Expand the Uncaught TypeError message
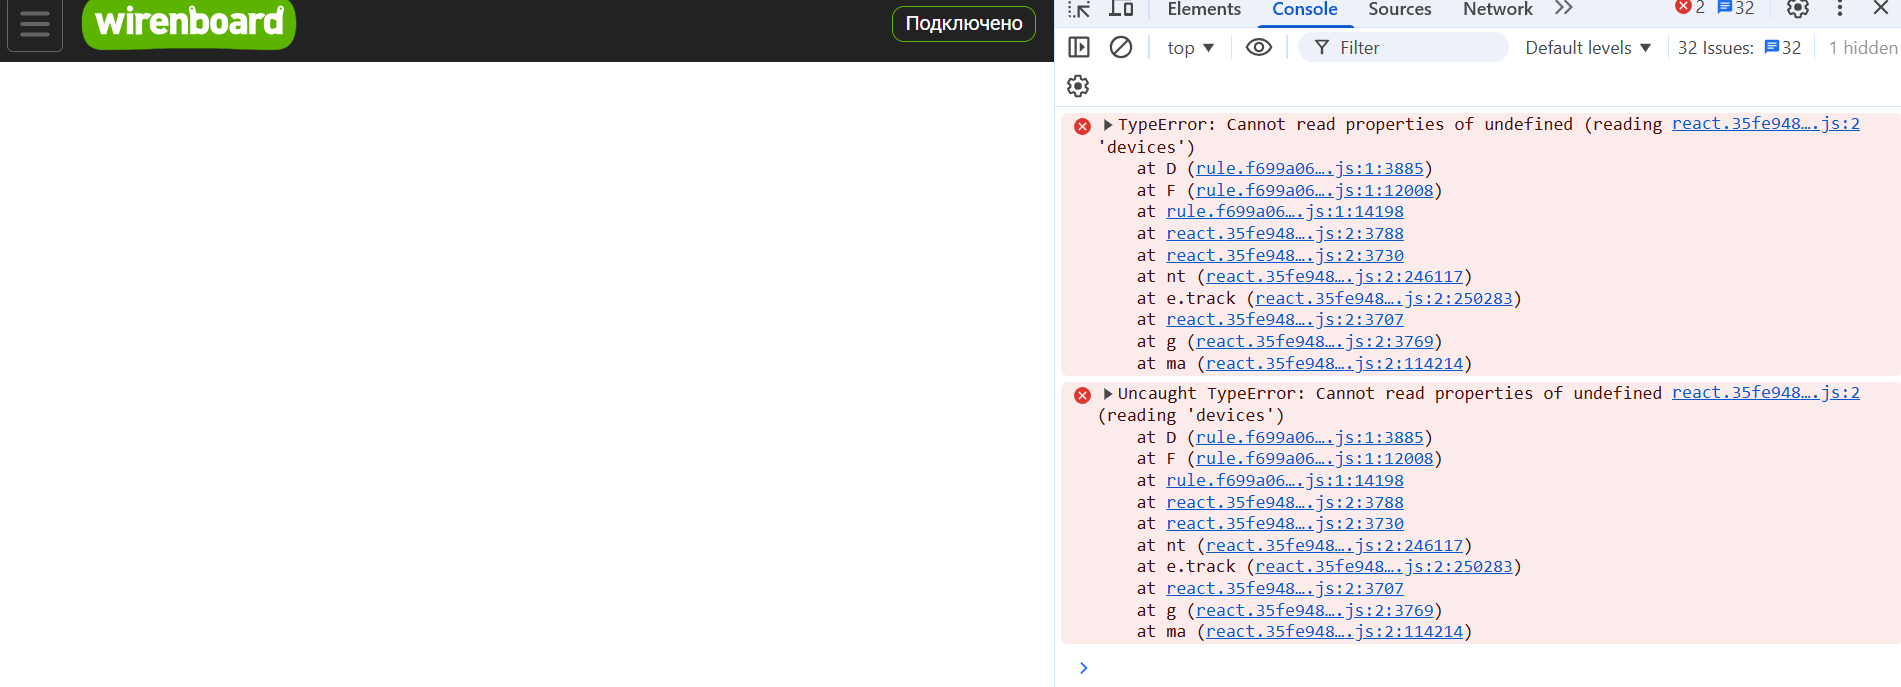 pos(1108,394)
